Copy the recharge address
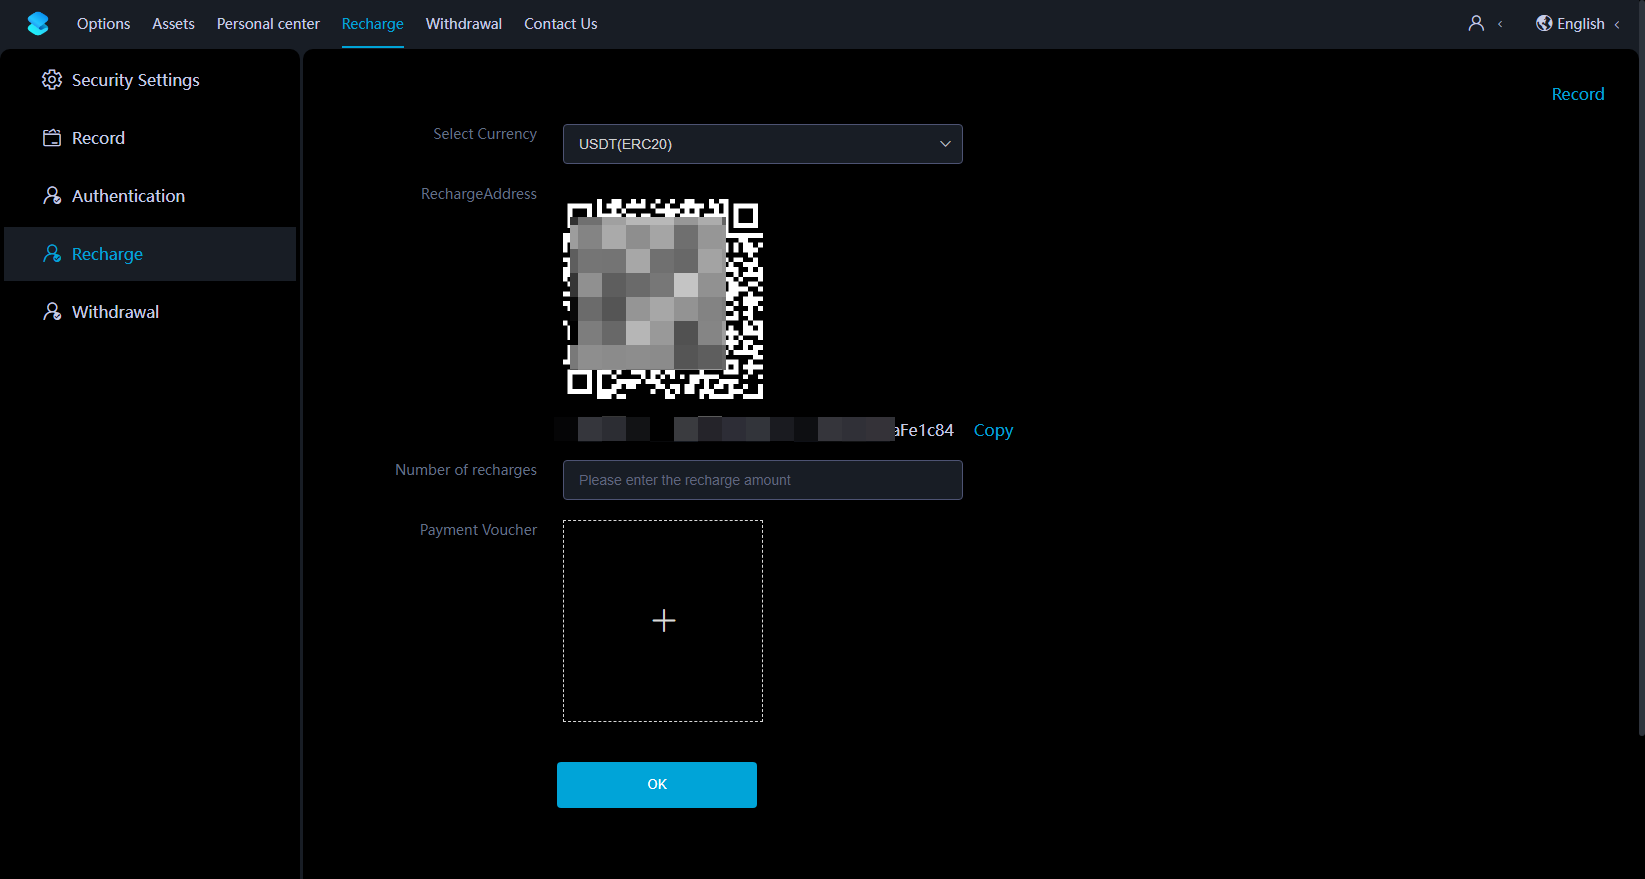The width and height of the screenshot is (1645, 879). [993, 430]
